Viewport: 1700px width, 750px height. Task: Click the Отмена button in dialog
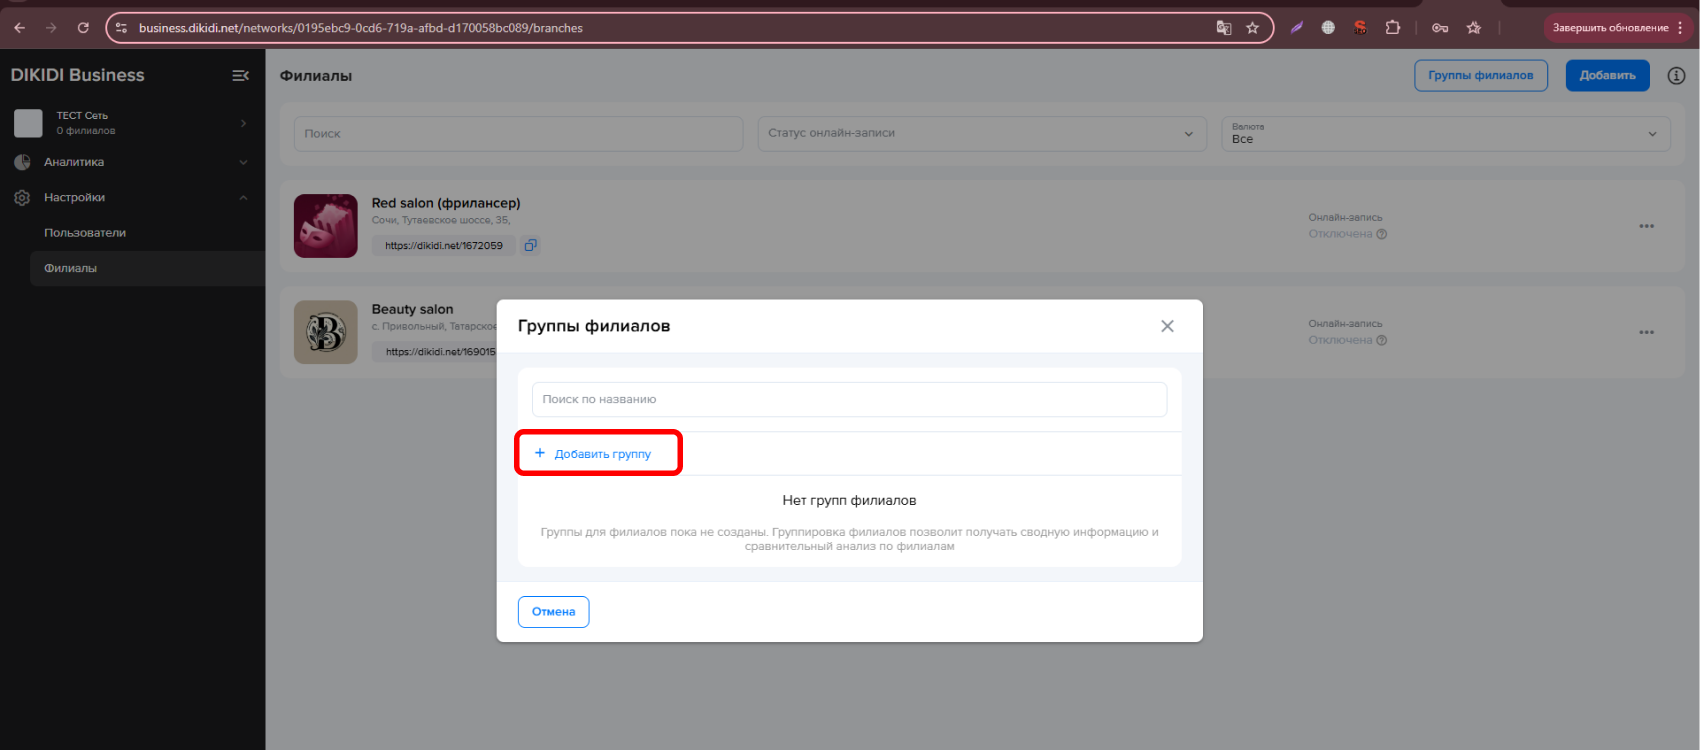[x=553, y=612]
